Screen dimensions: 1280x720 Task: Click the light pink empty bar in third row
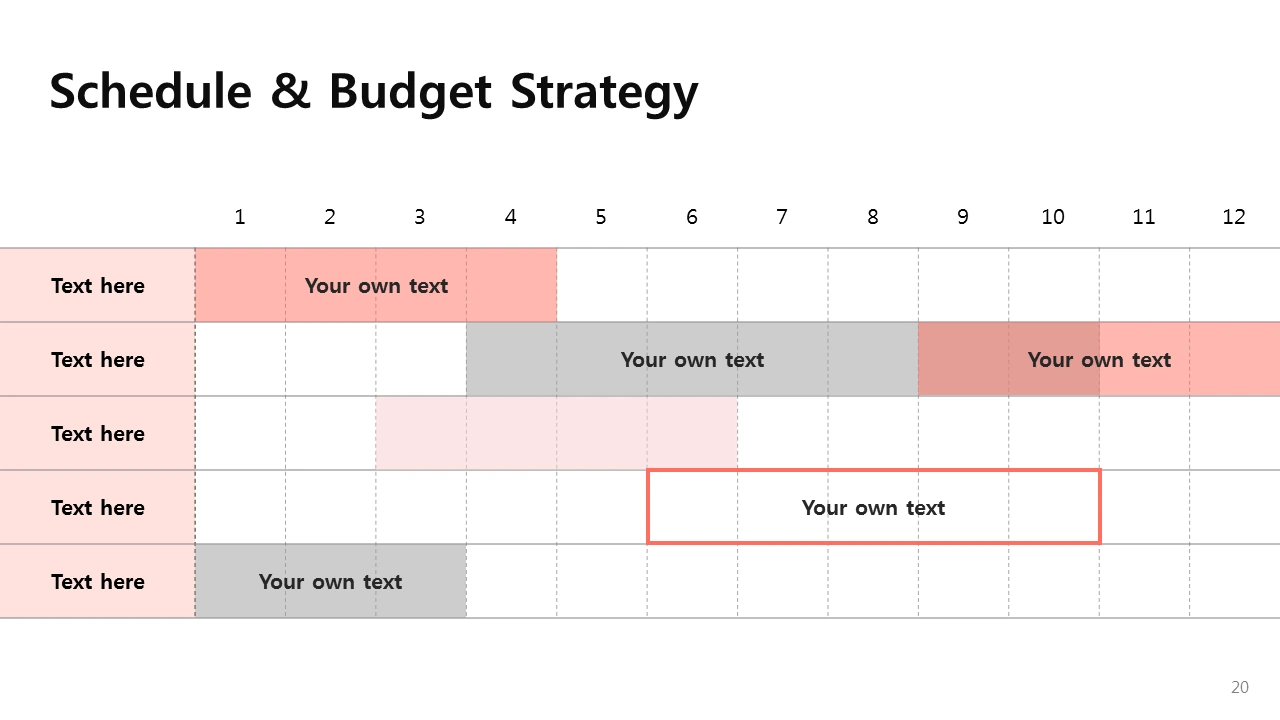click(557, 434)
